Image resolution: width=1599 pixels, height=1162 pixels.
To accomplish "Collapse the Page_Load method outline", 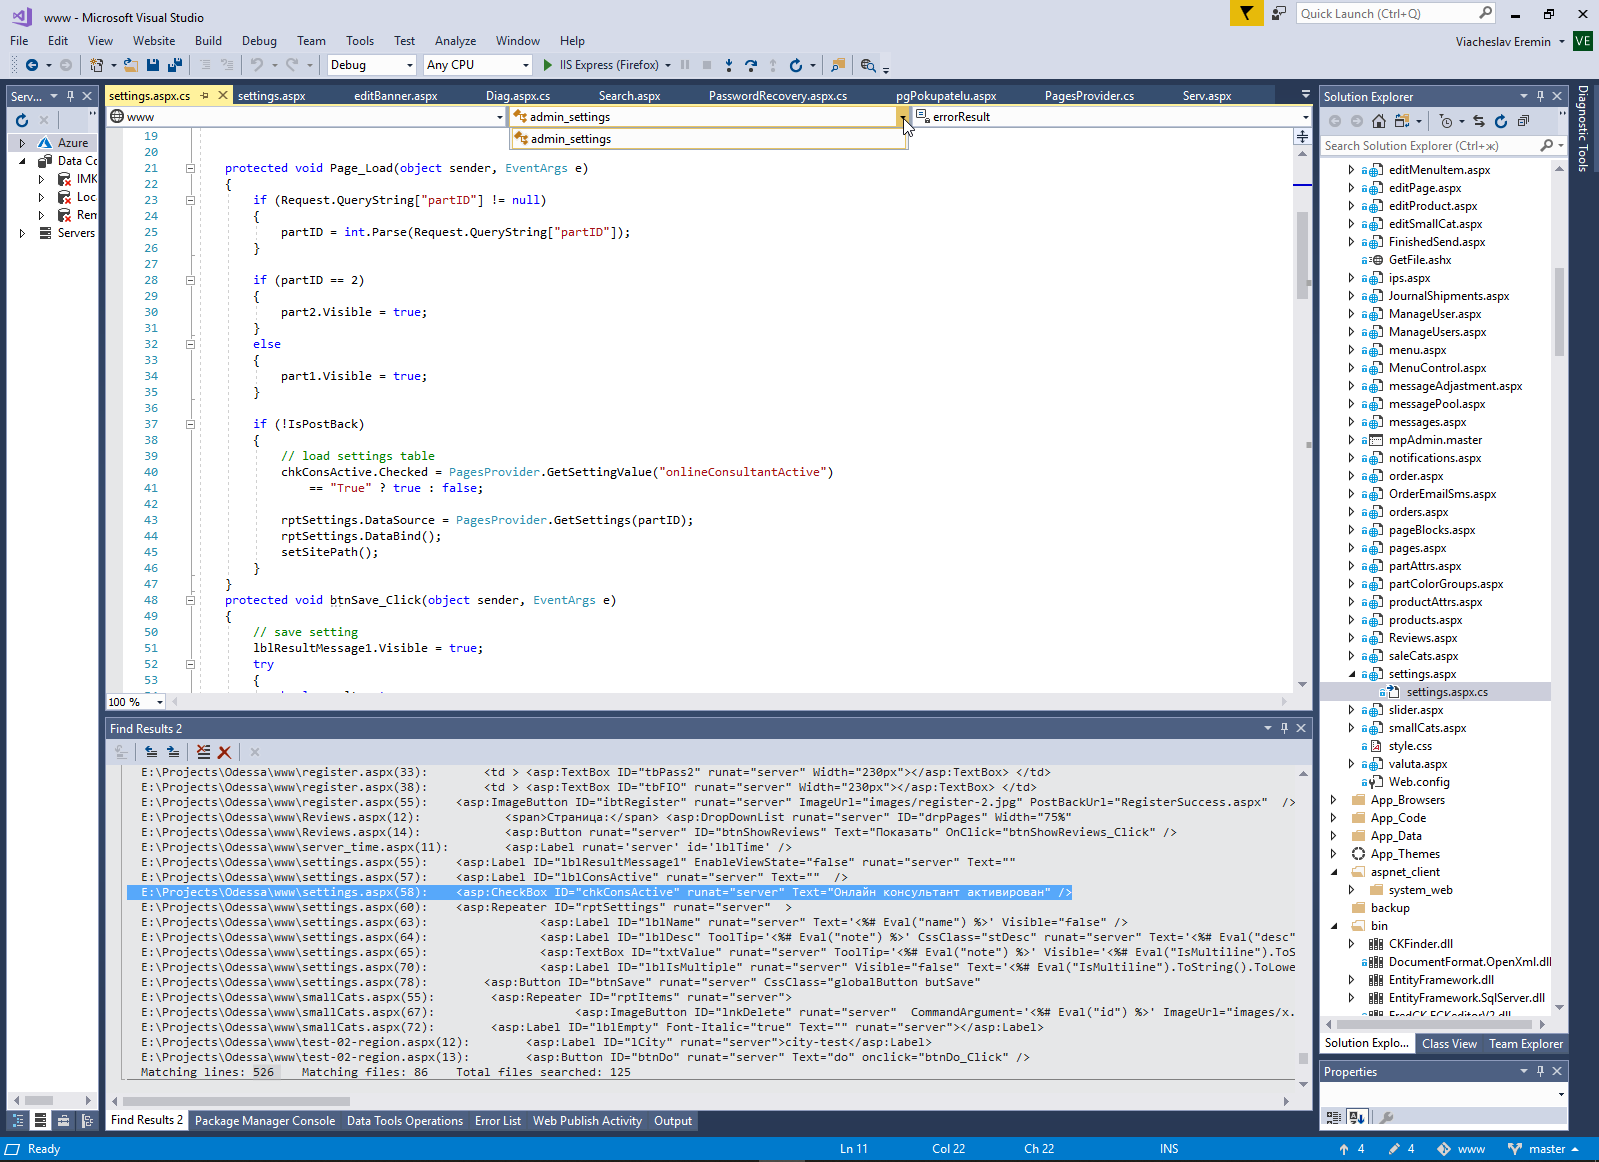I will pos(190,168).
